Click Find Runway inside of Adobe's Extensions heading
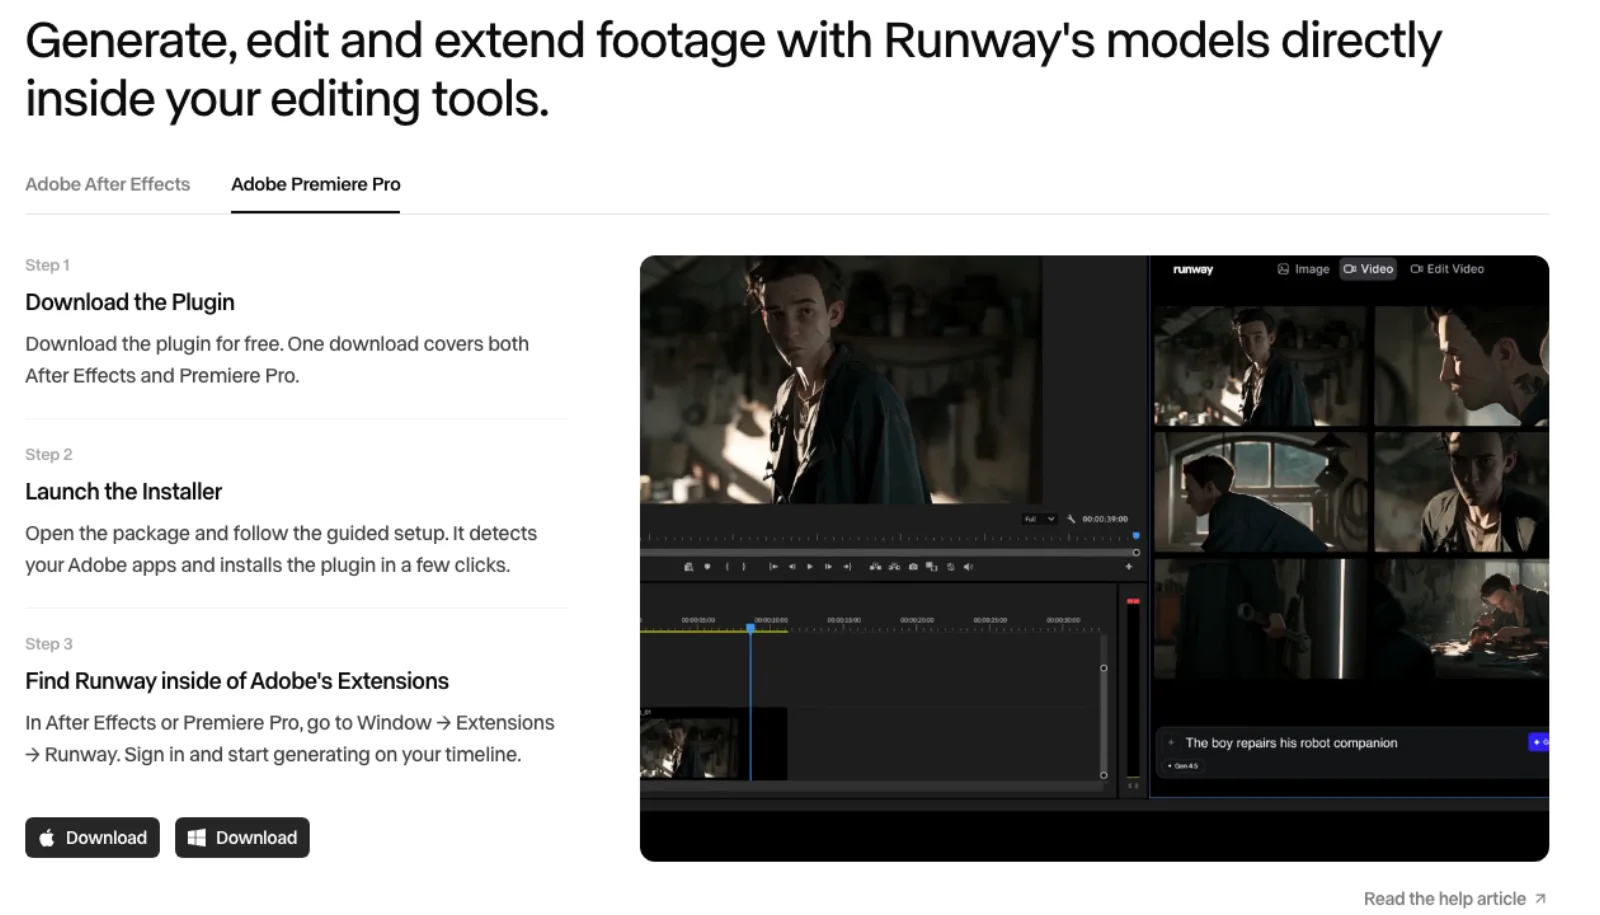The width and height of the screenshot is (1600, 915). (237, 681)
